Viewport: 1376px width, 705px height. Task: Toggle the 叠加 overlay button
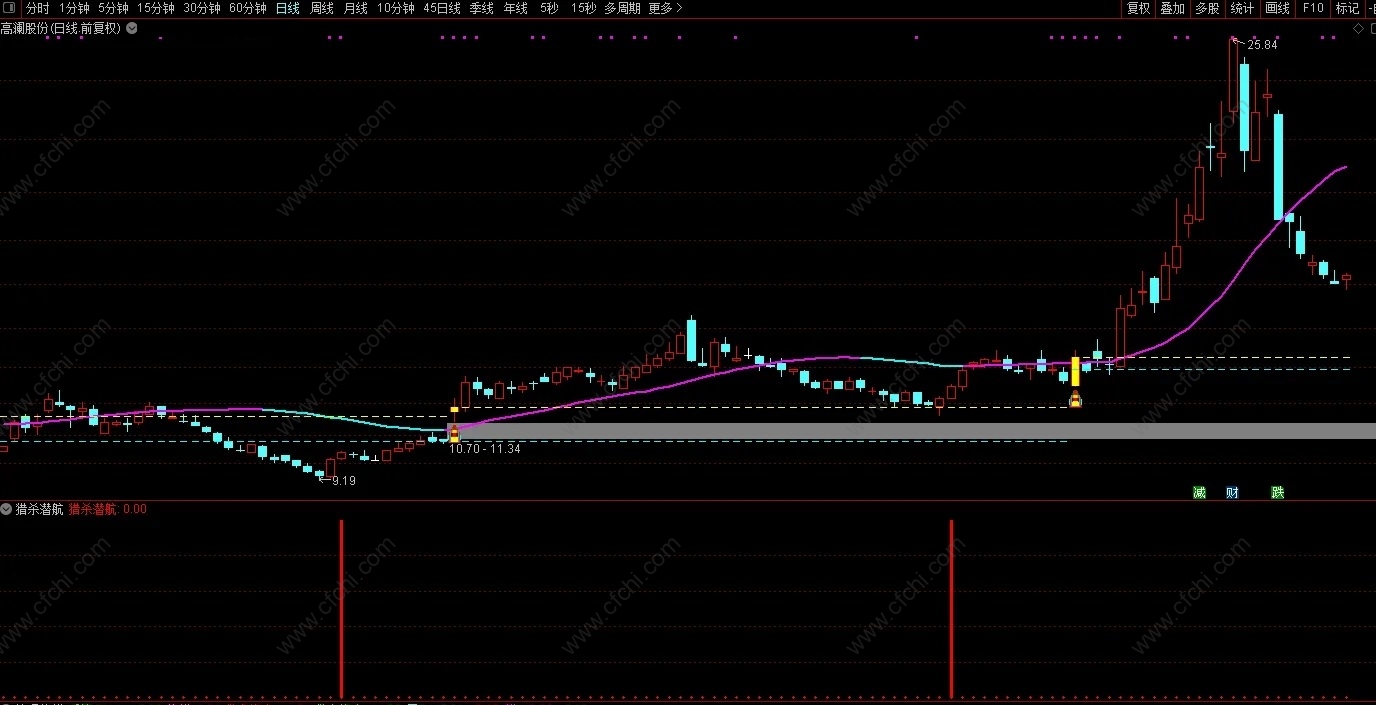1172,8
